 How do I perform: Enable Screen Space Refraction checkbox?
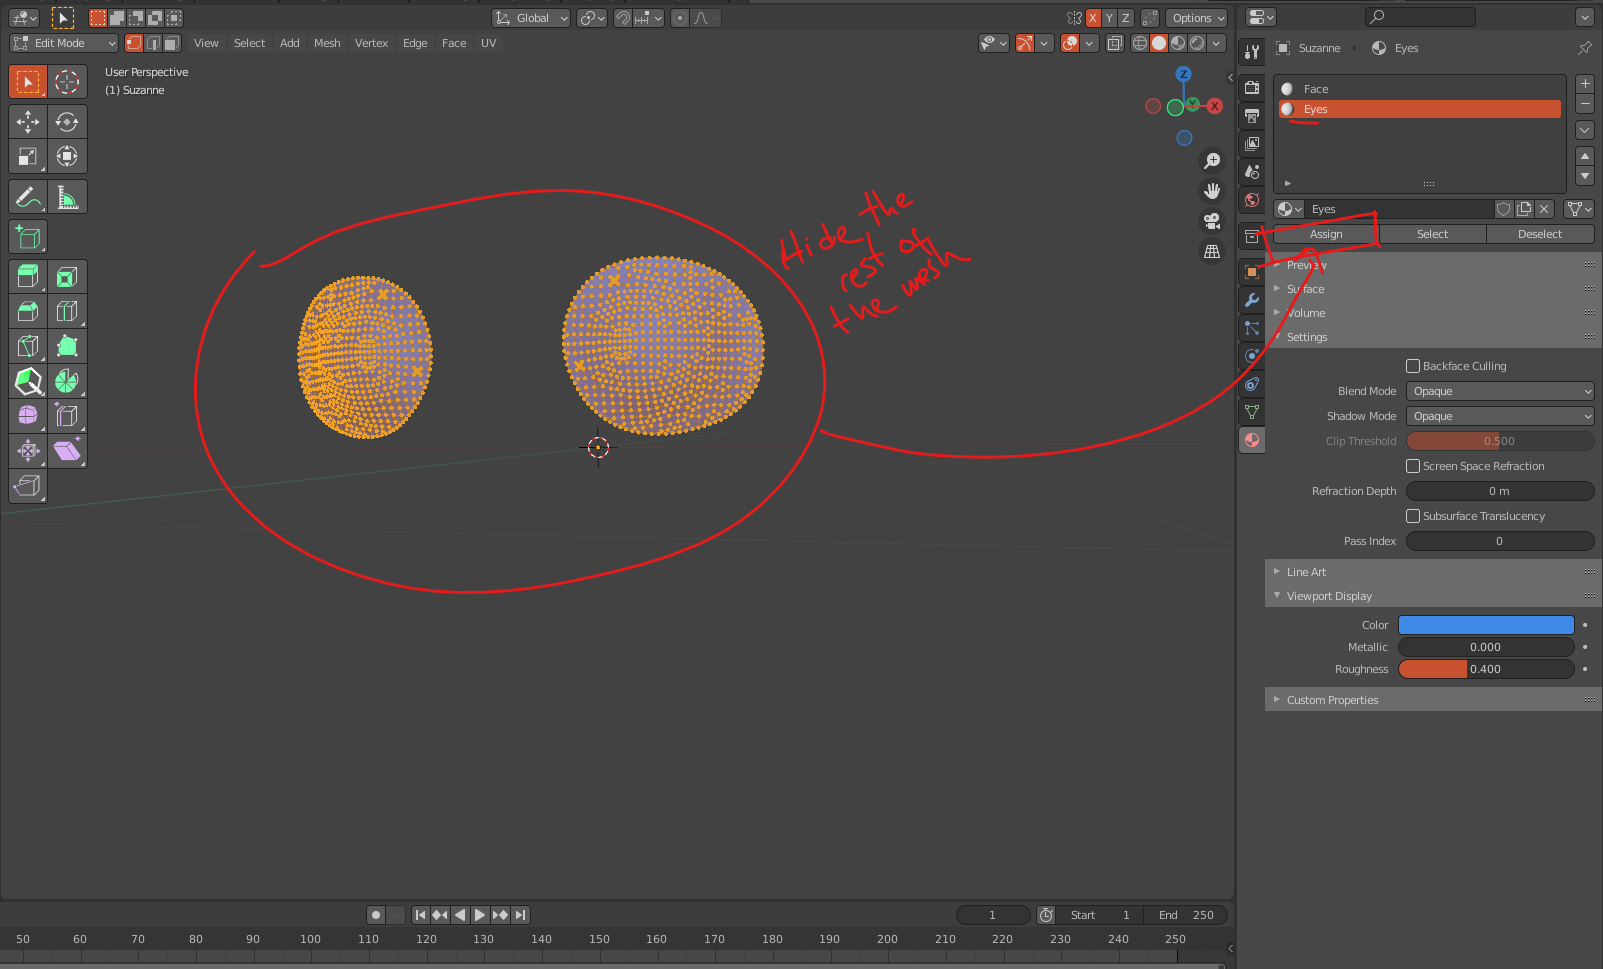pyautogui.click(x=1413, y=466)
